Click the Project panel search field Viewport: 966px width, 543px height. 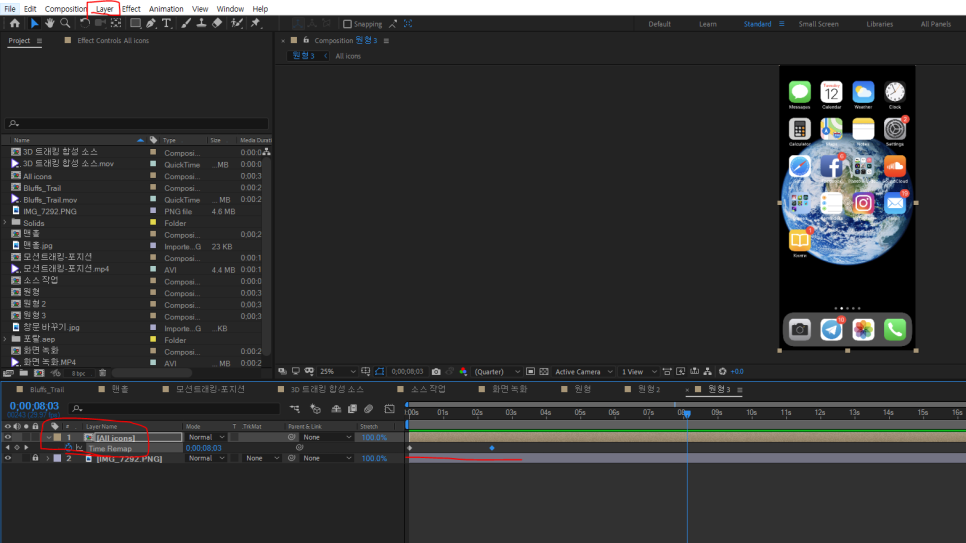pyautogui.click(x=136, y=123)
